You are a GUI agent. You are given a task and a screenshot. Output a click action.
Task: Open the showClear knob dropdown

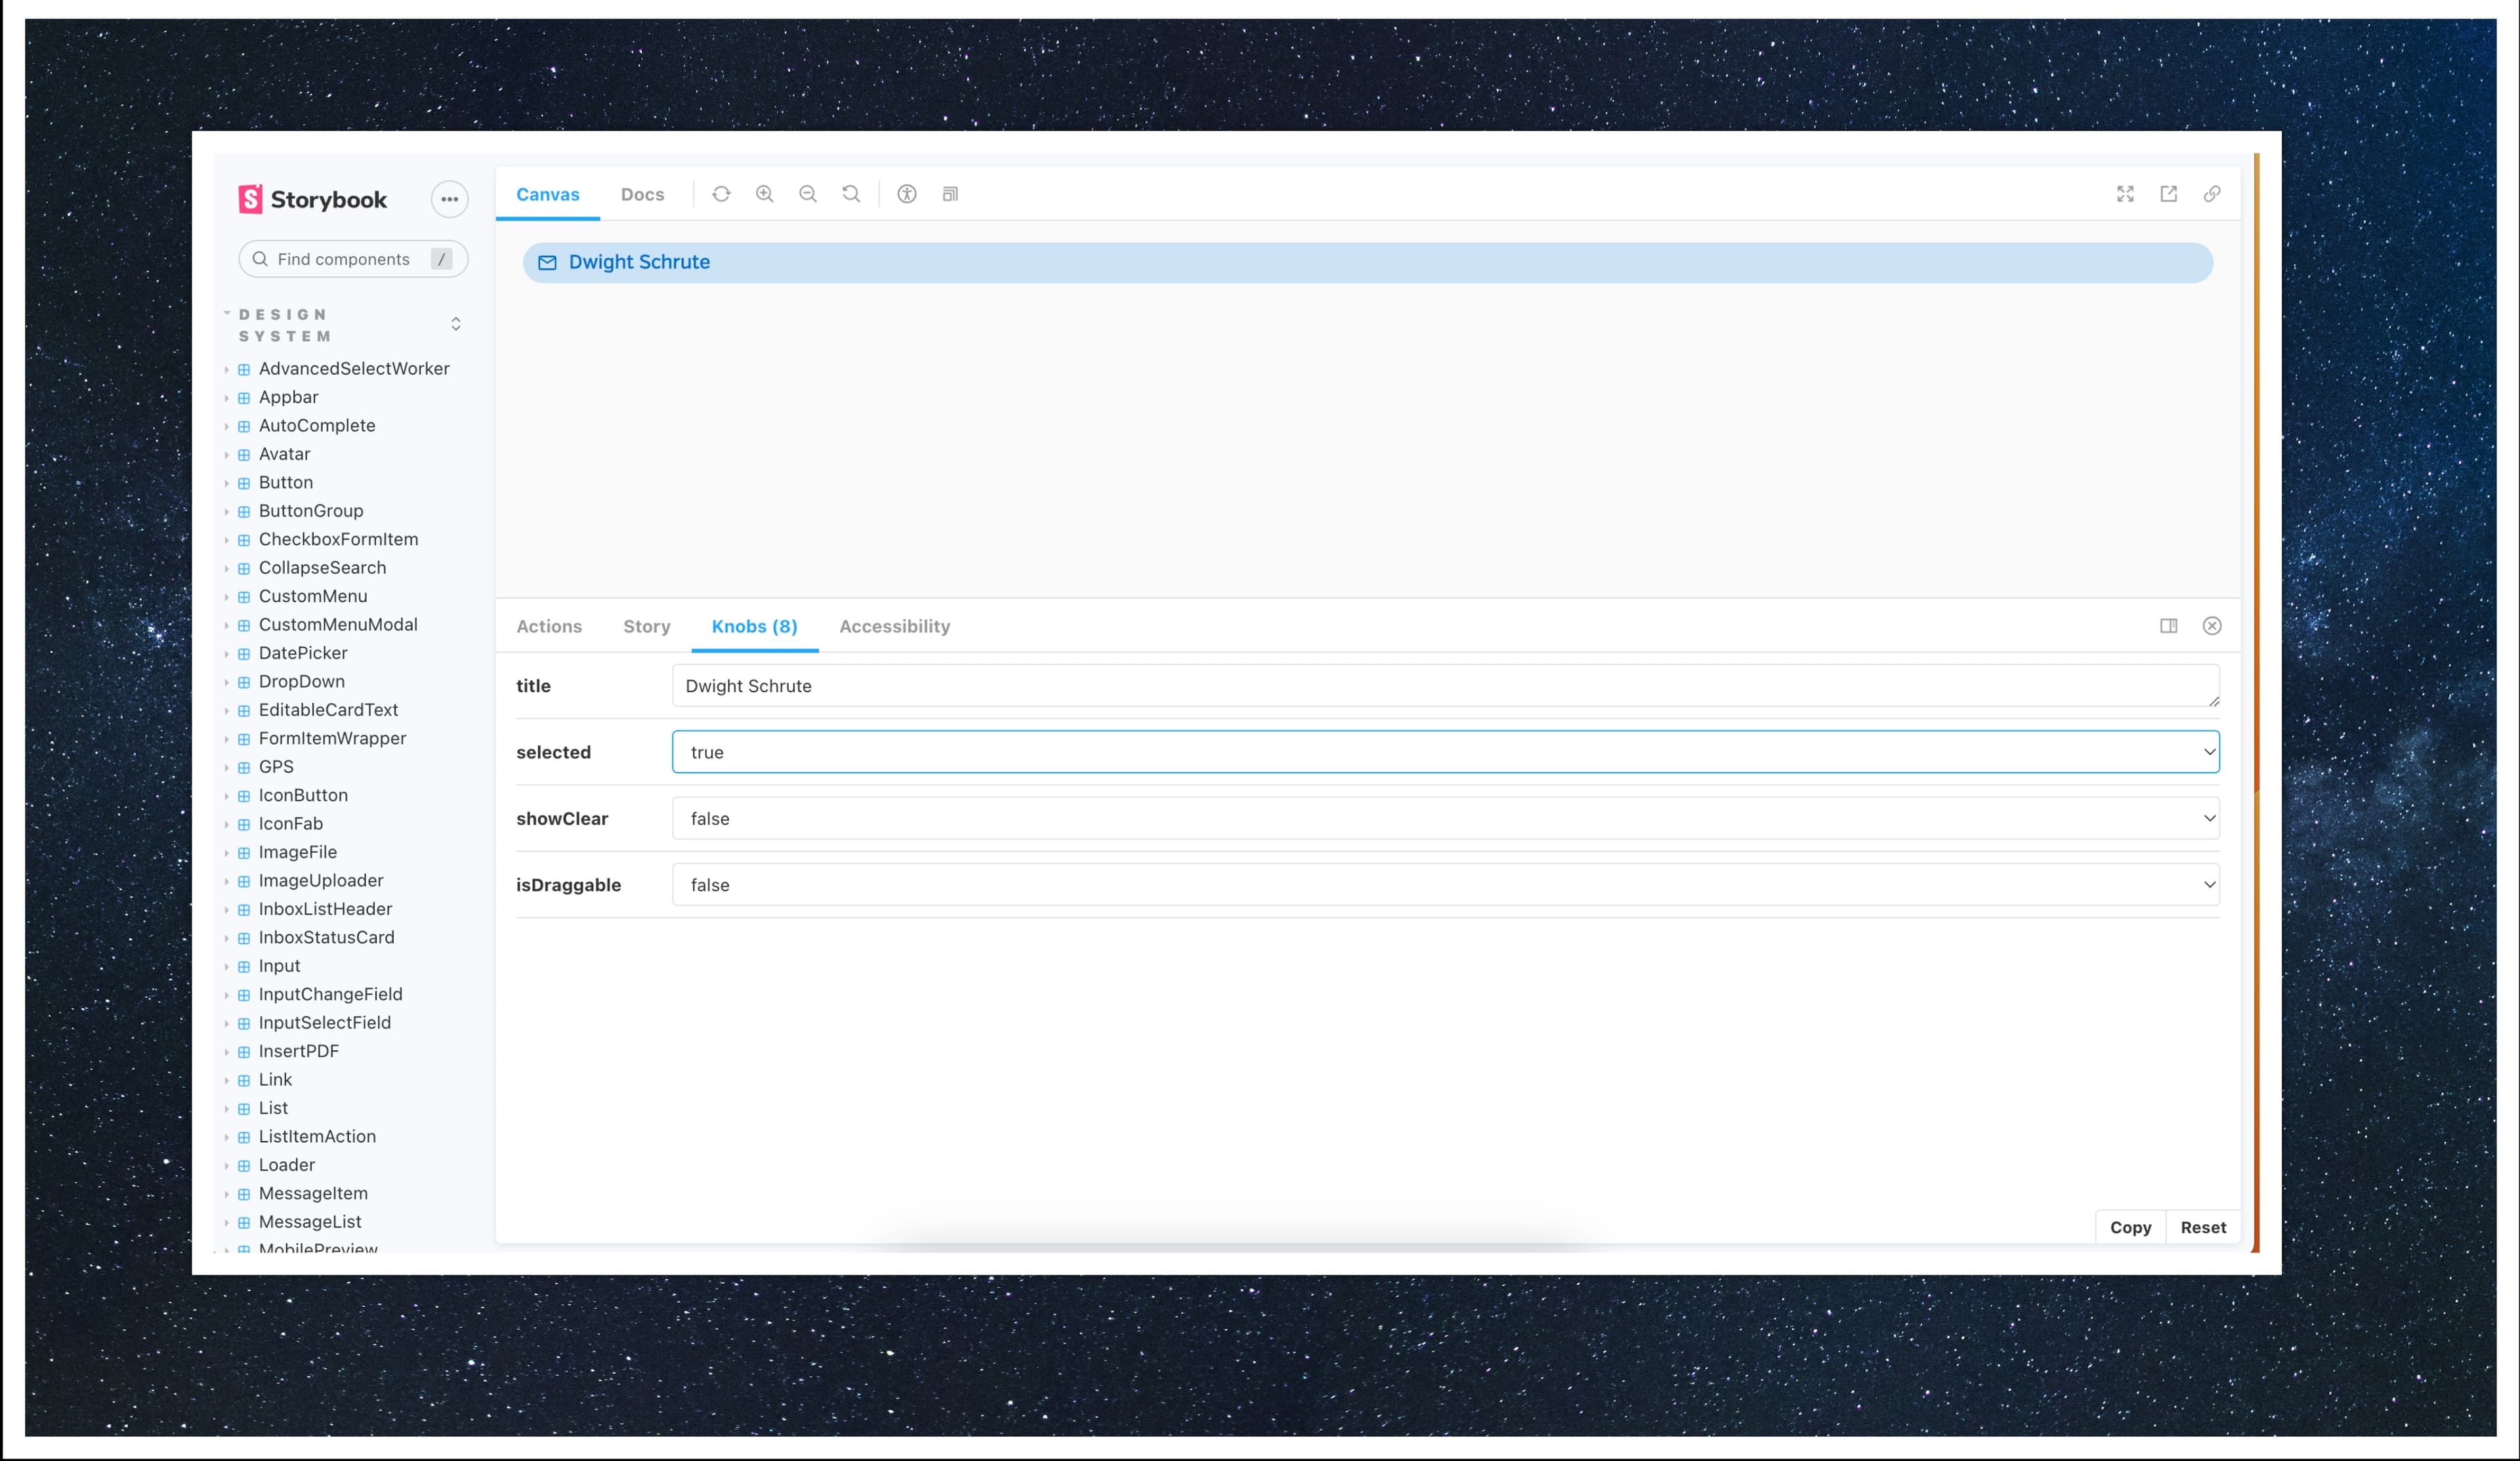1446,818
